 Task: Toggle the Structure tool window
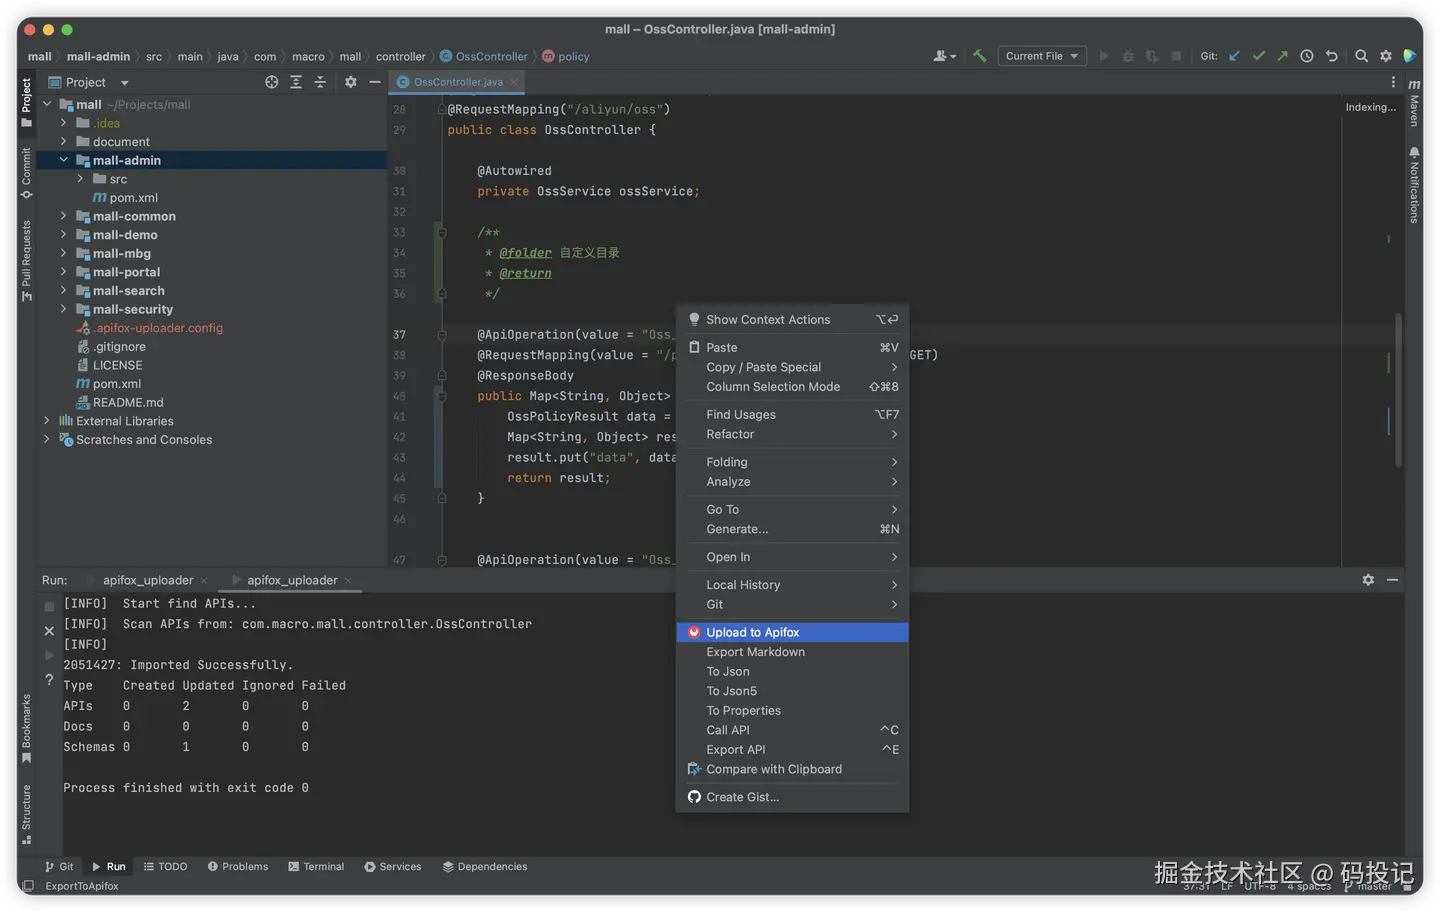pos(26,813)
